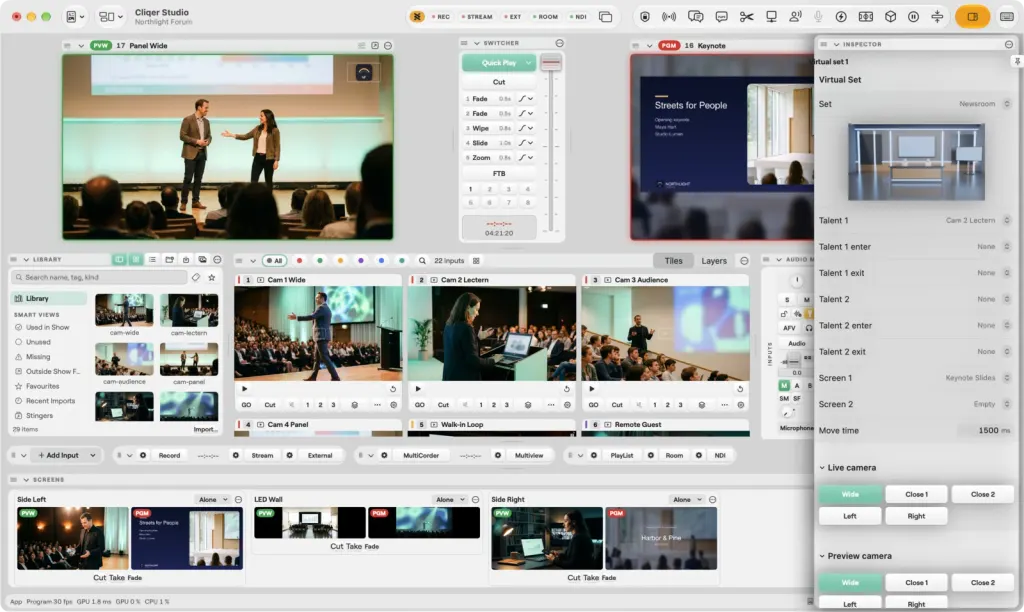Viewport: 1024px width, 612px height.
Task: Click the grid icon next to 22 inputs
Action: point(476,261)
